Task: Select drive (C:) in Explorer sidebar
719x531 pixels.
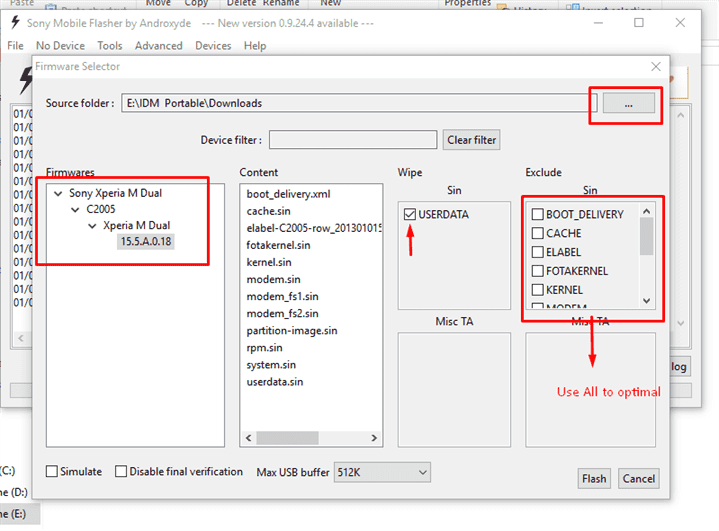Action: [x=8, y=471]
